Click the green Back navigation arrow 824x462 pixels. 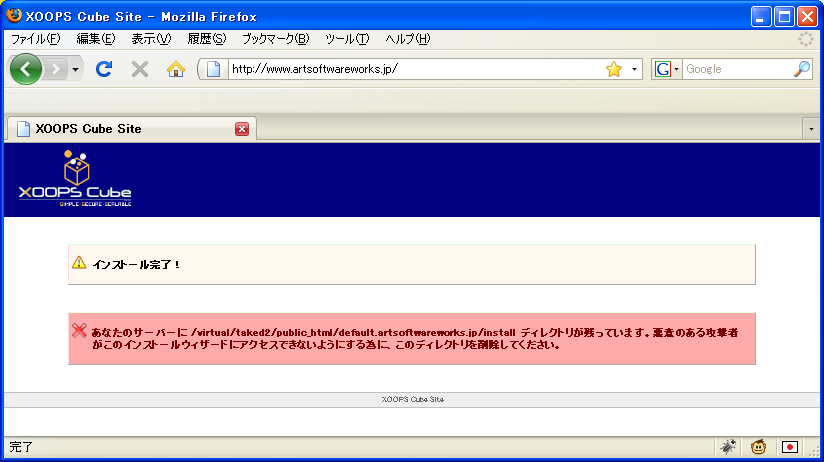[26, 69]
